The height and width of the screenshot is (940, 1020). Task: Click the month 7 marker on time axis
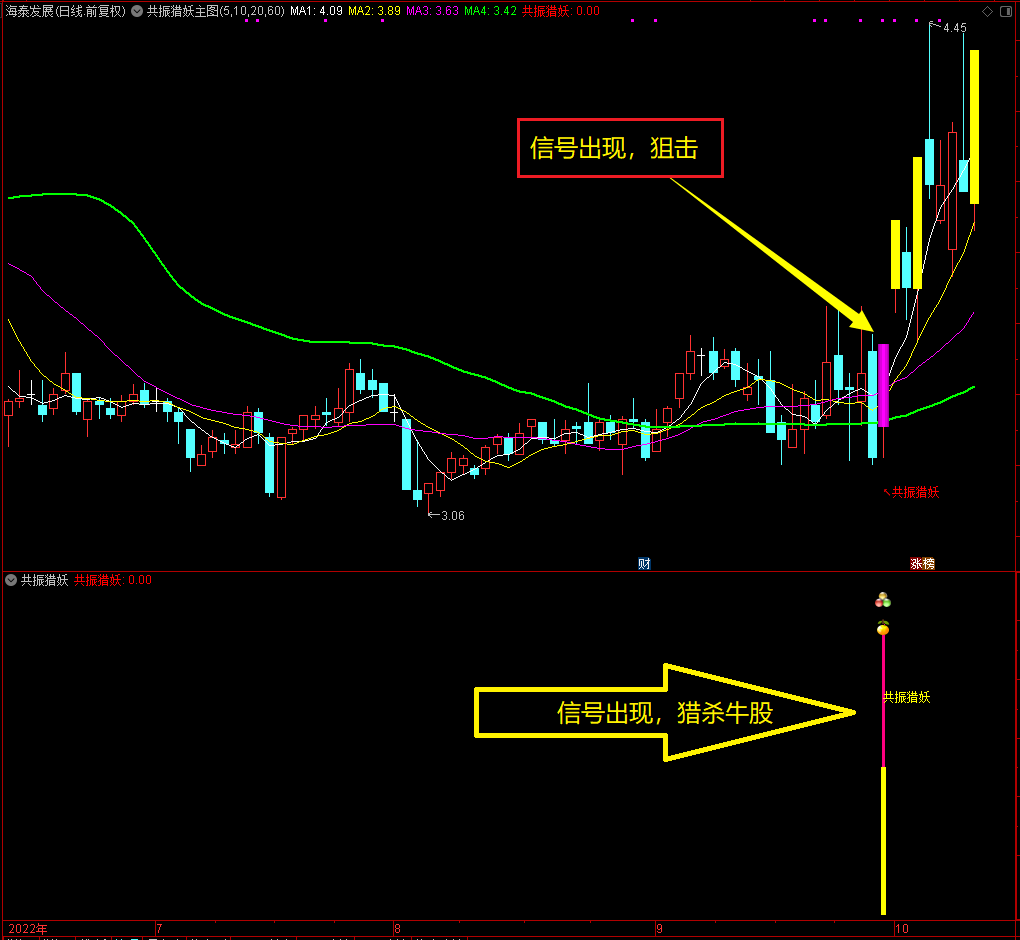(159, 928)
